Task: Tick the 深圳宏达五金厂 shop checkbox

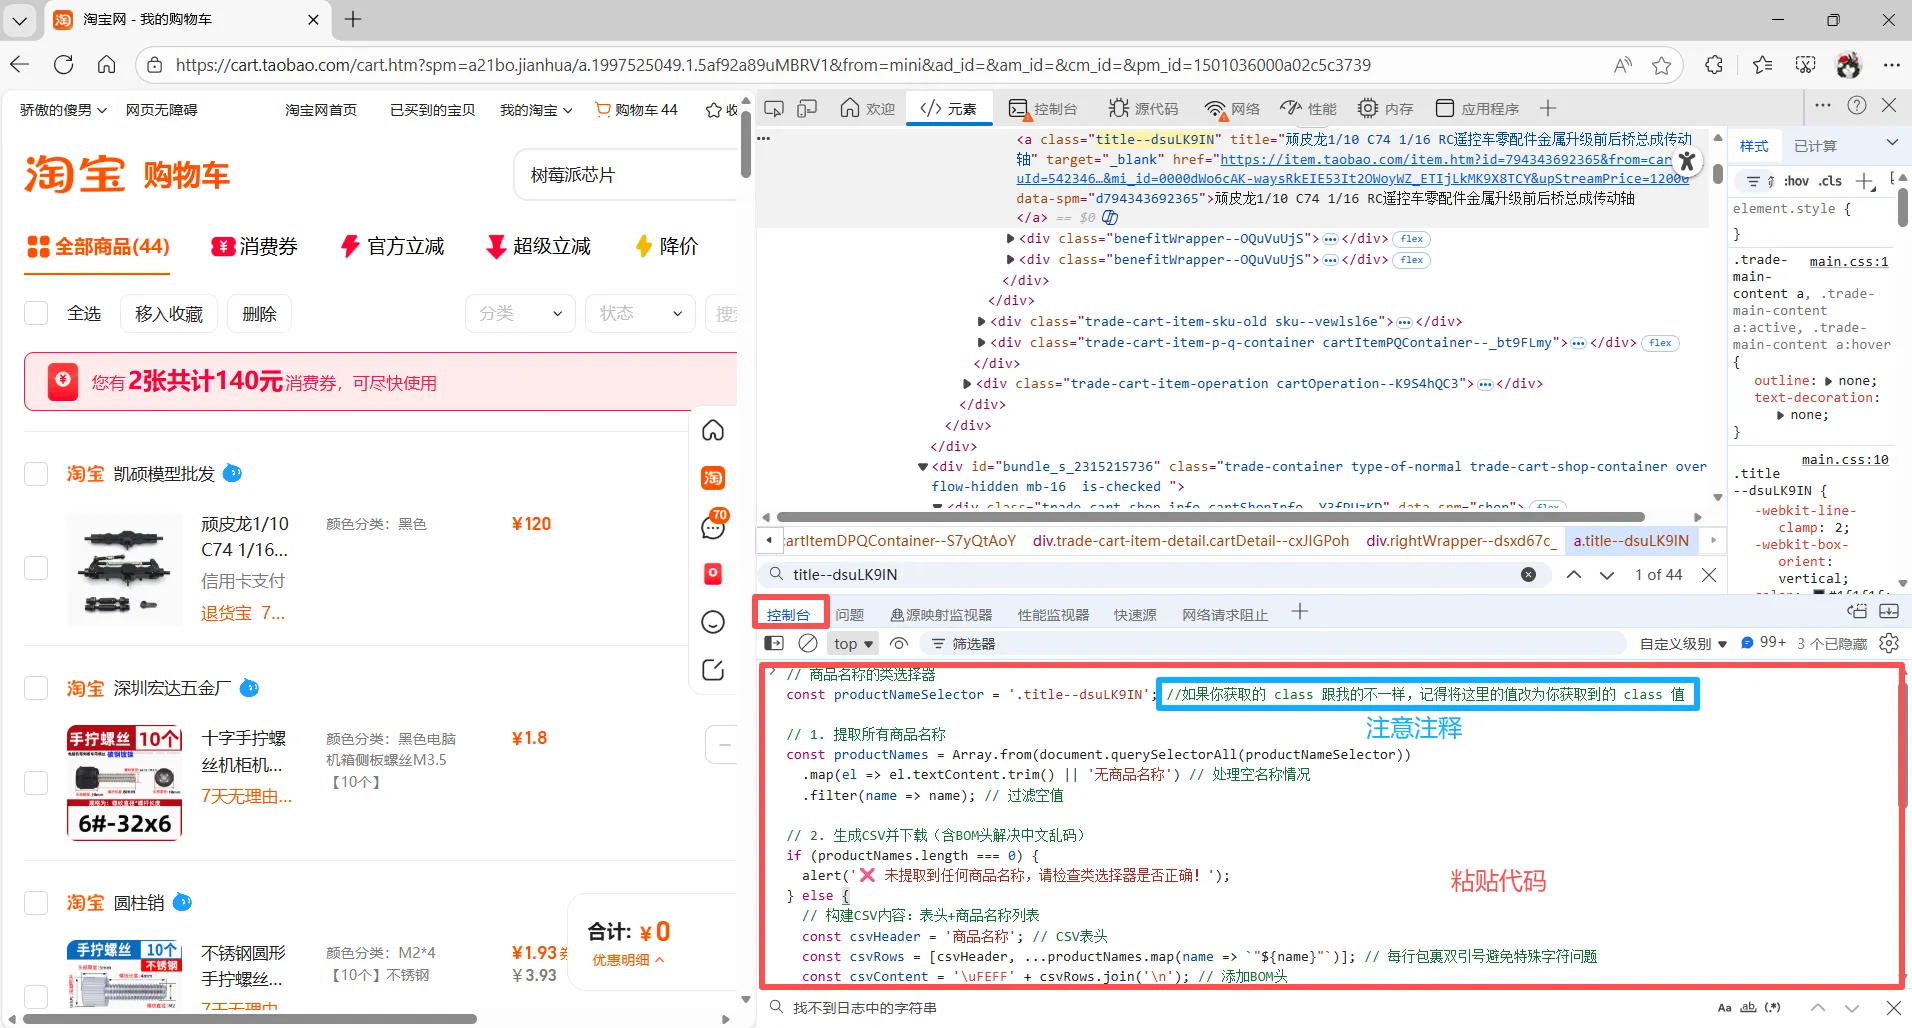Action: 36,688
